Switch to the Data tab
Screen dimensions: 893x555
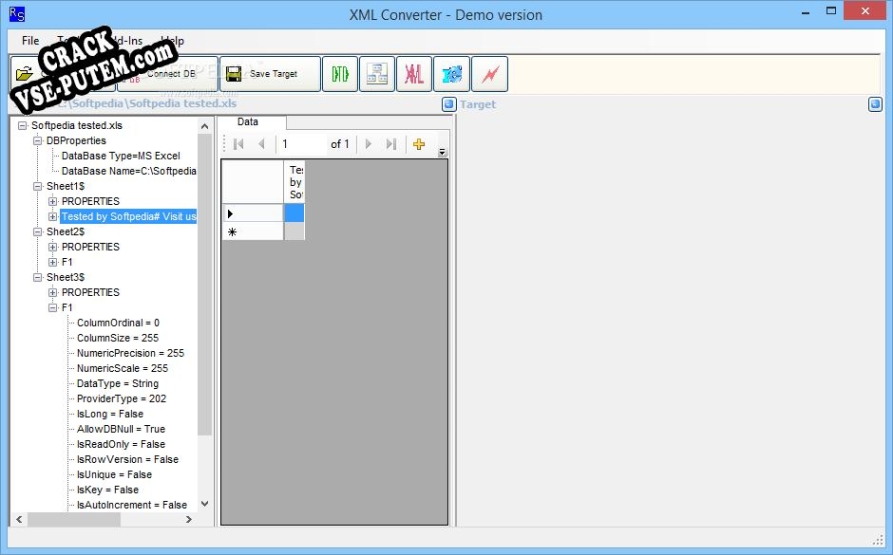pyautogui.click(x=248, y=122)
